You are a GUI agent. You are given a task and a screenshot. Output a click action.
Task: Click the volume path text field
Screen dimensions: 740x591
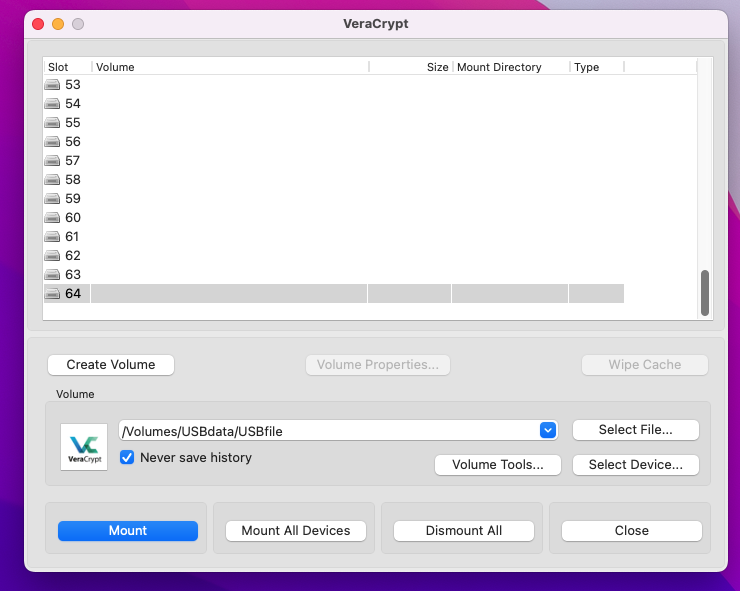pos(328,430)
